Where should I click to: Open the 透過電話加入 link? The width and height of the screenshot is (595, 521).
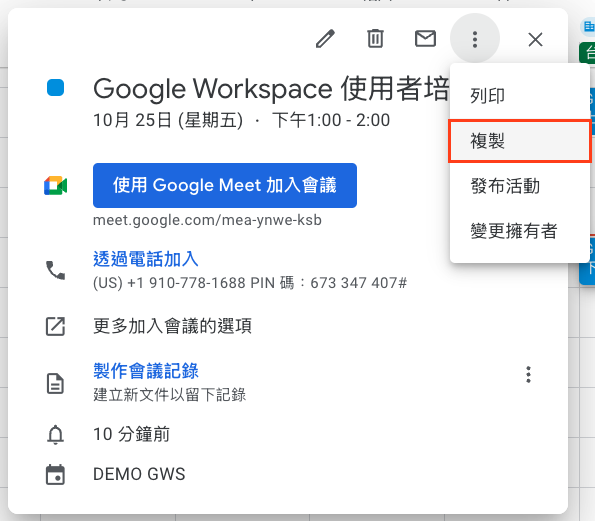(146, 259)
